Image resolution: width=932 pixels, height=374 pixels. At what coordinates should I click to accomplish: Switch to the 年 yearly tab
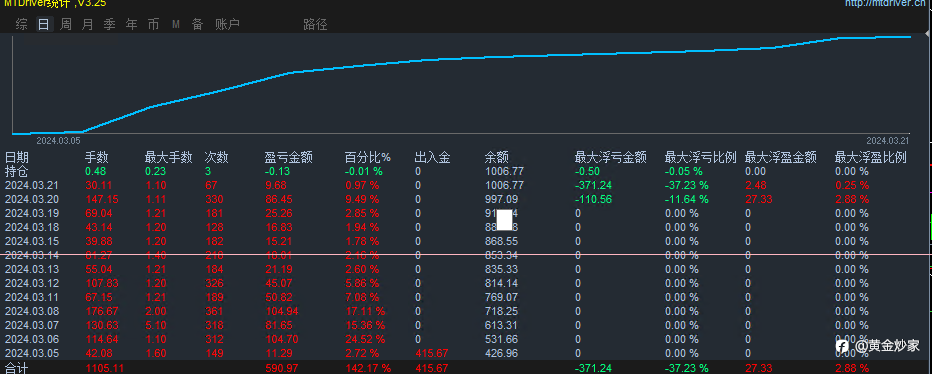pos(131,24)
